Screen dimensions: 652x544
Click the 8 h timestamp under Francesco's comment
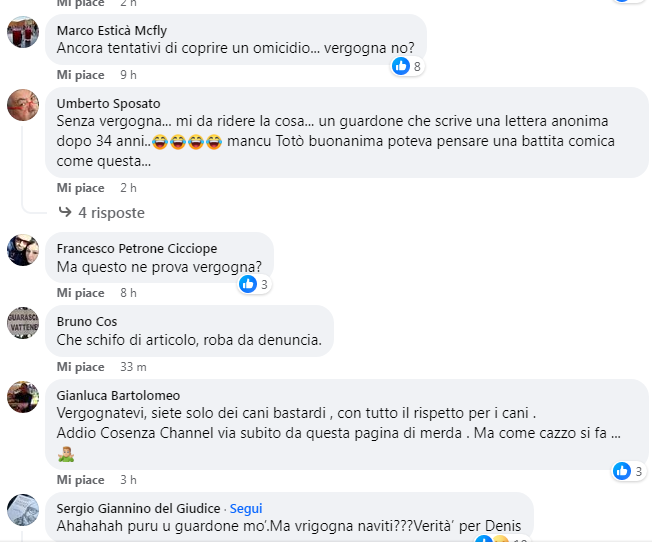click(128, 293)
